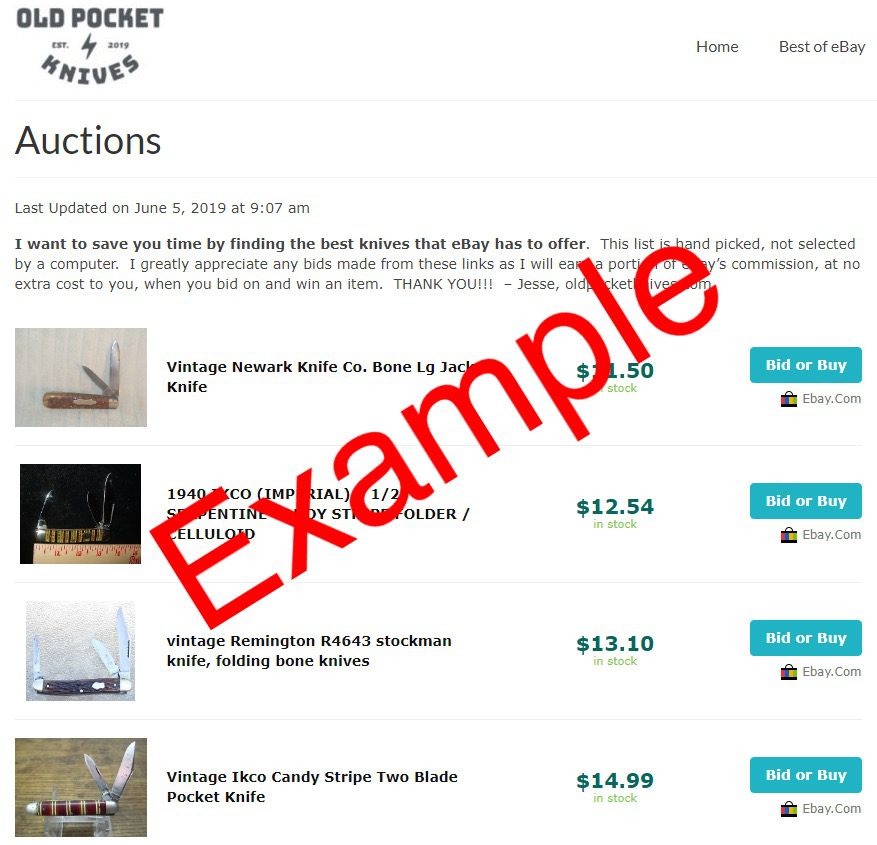Viewport: 877px width, 845px height.
Task: Open Remington stockman knife thumbnail
Action: click(81, 651)
